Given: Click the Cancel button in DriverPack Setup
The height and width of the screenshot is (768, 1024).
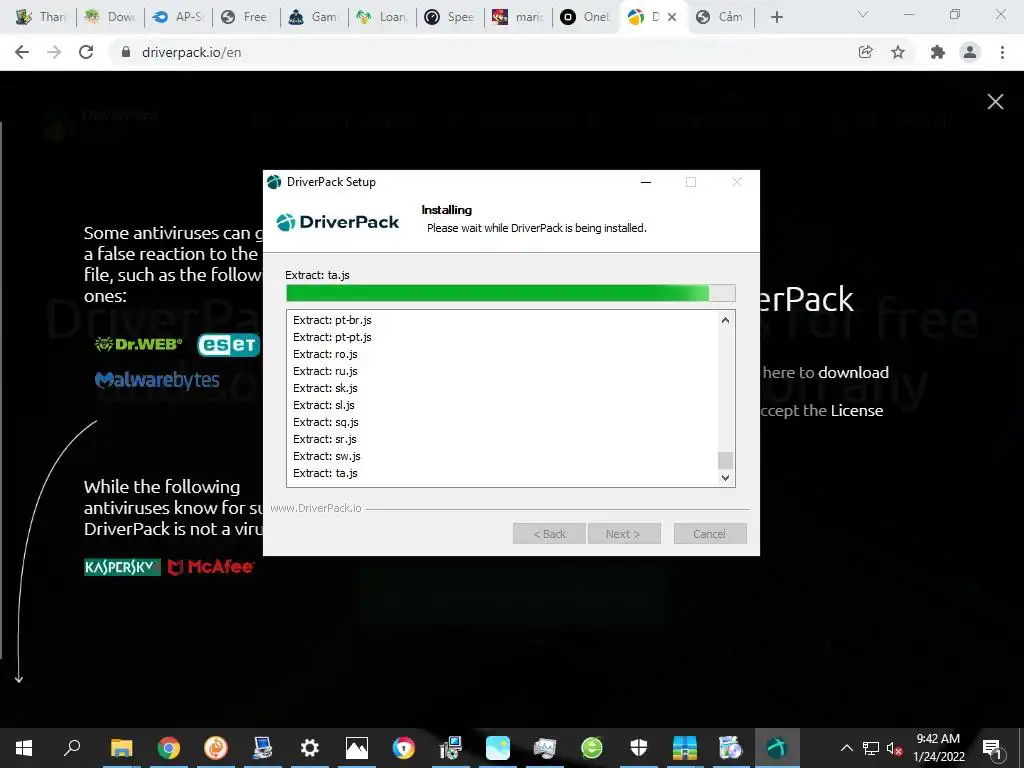Looking at the screenshot, I should point(710,534).
